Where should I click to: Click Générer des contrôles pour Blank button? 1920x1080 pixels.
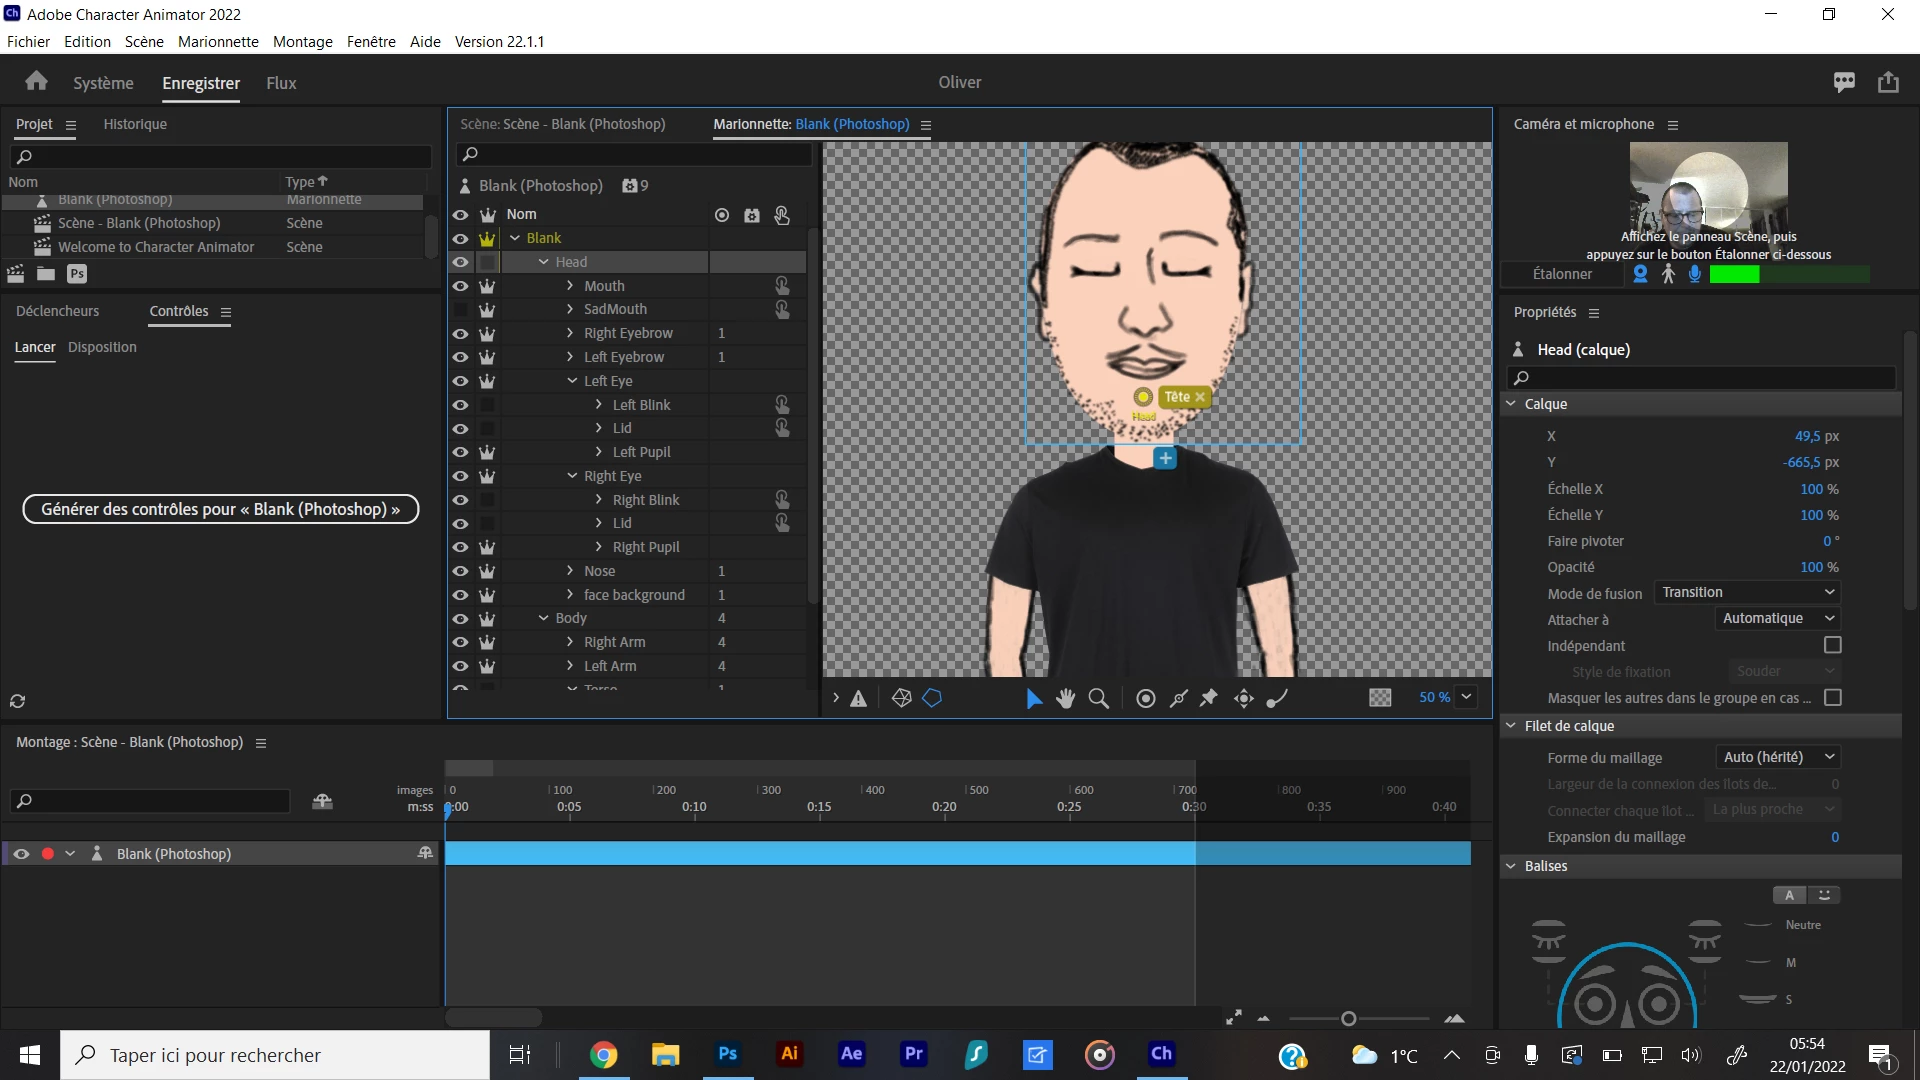(x=220, y=510)
